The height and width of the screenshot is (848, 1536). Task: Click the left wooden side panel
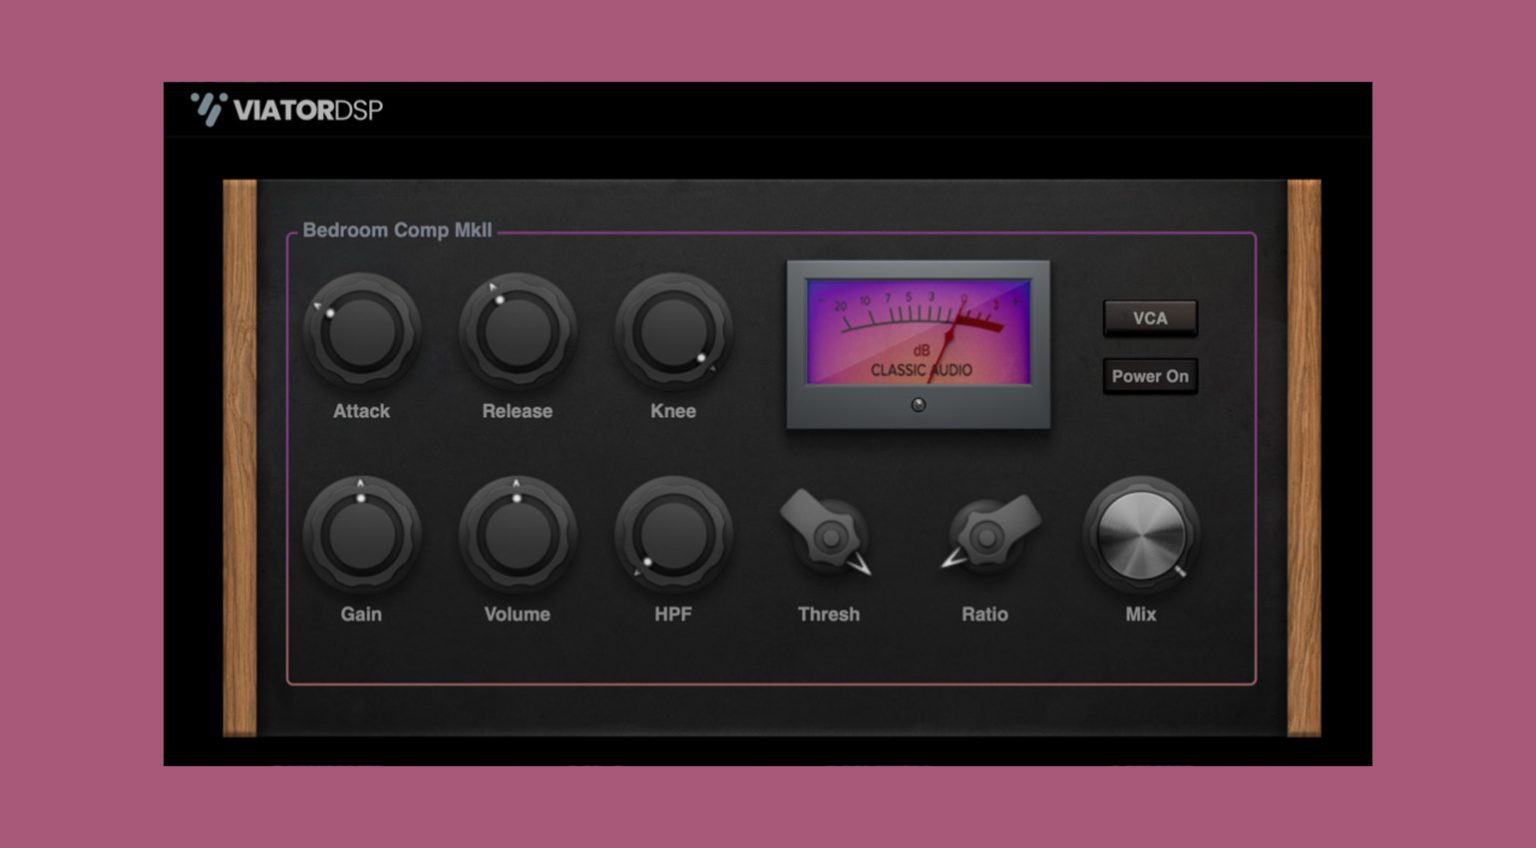[240, 450]
